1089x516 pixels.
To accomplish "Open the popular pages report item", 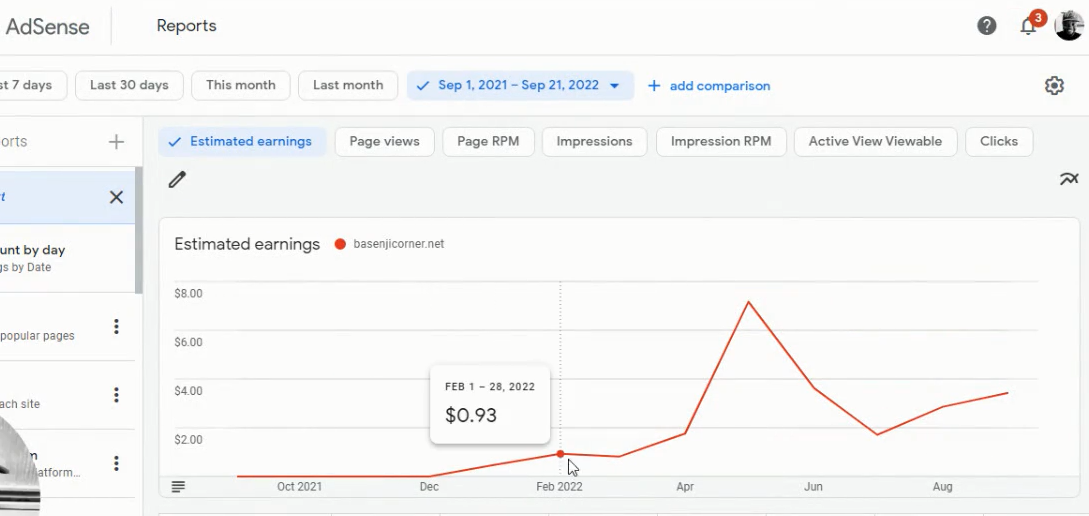I will [x=67, y=326].
